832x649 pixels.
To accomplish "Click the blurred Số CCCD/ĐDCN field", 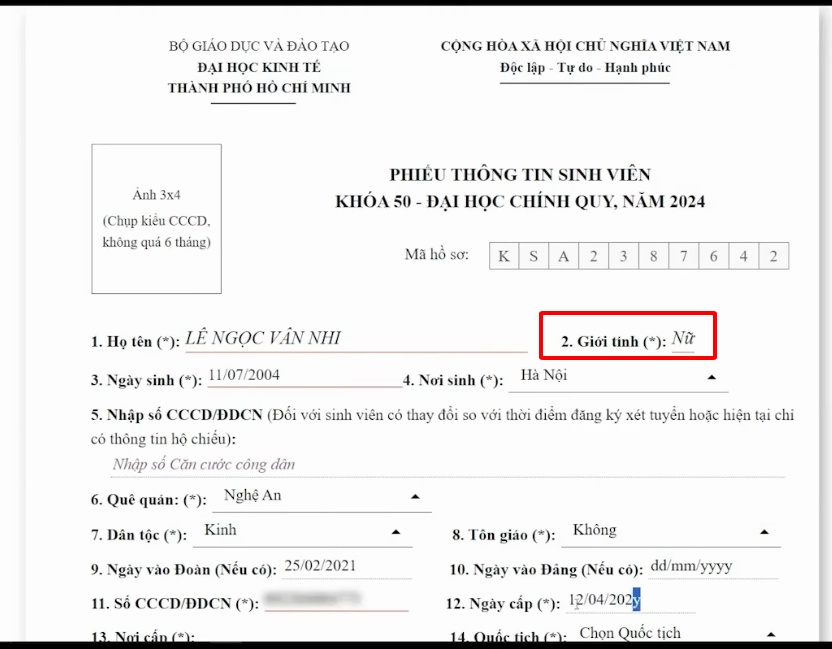I will click(x=335, y=601).
